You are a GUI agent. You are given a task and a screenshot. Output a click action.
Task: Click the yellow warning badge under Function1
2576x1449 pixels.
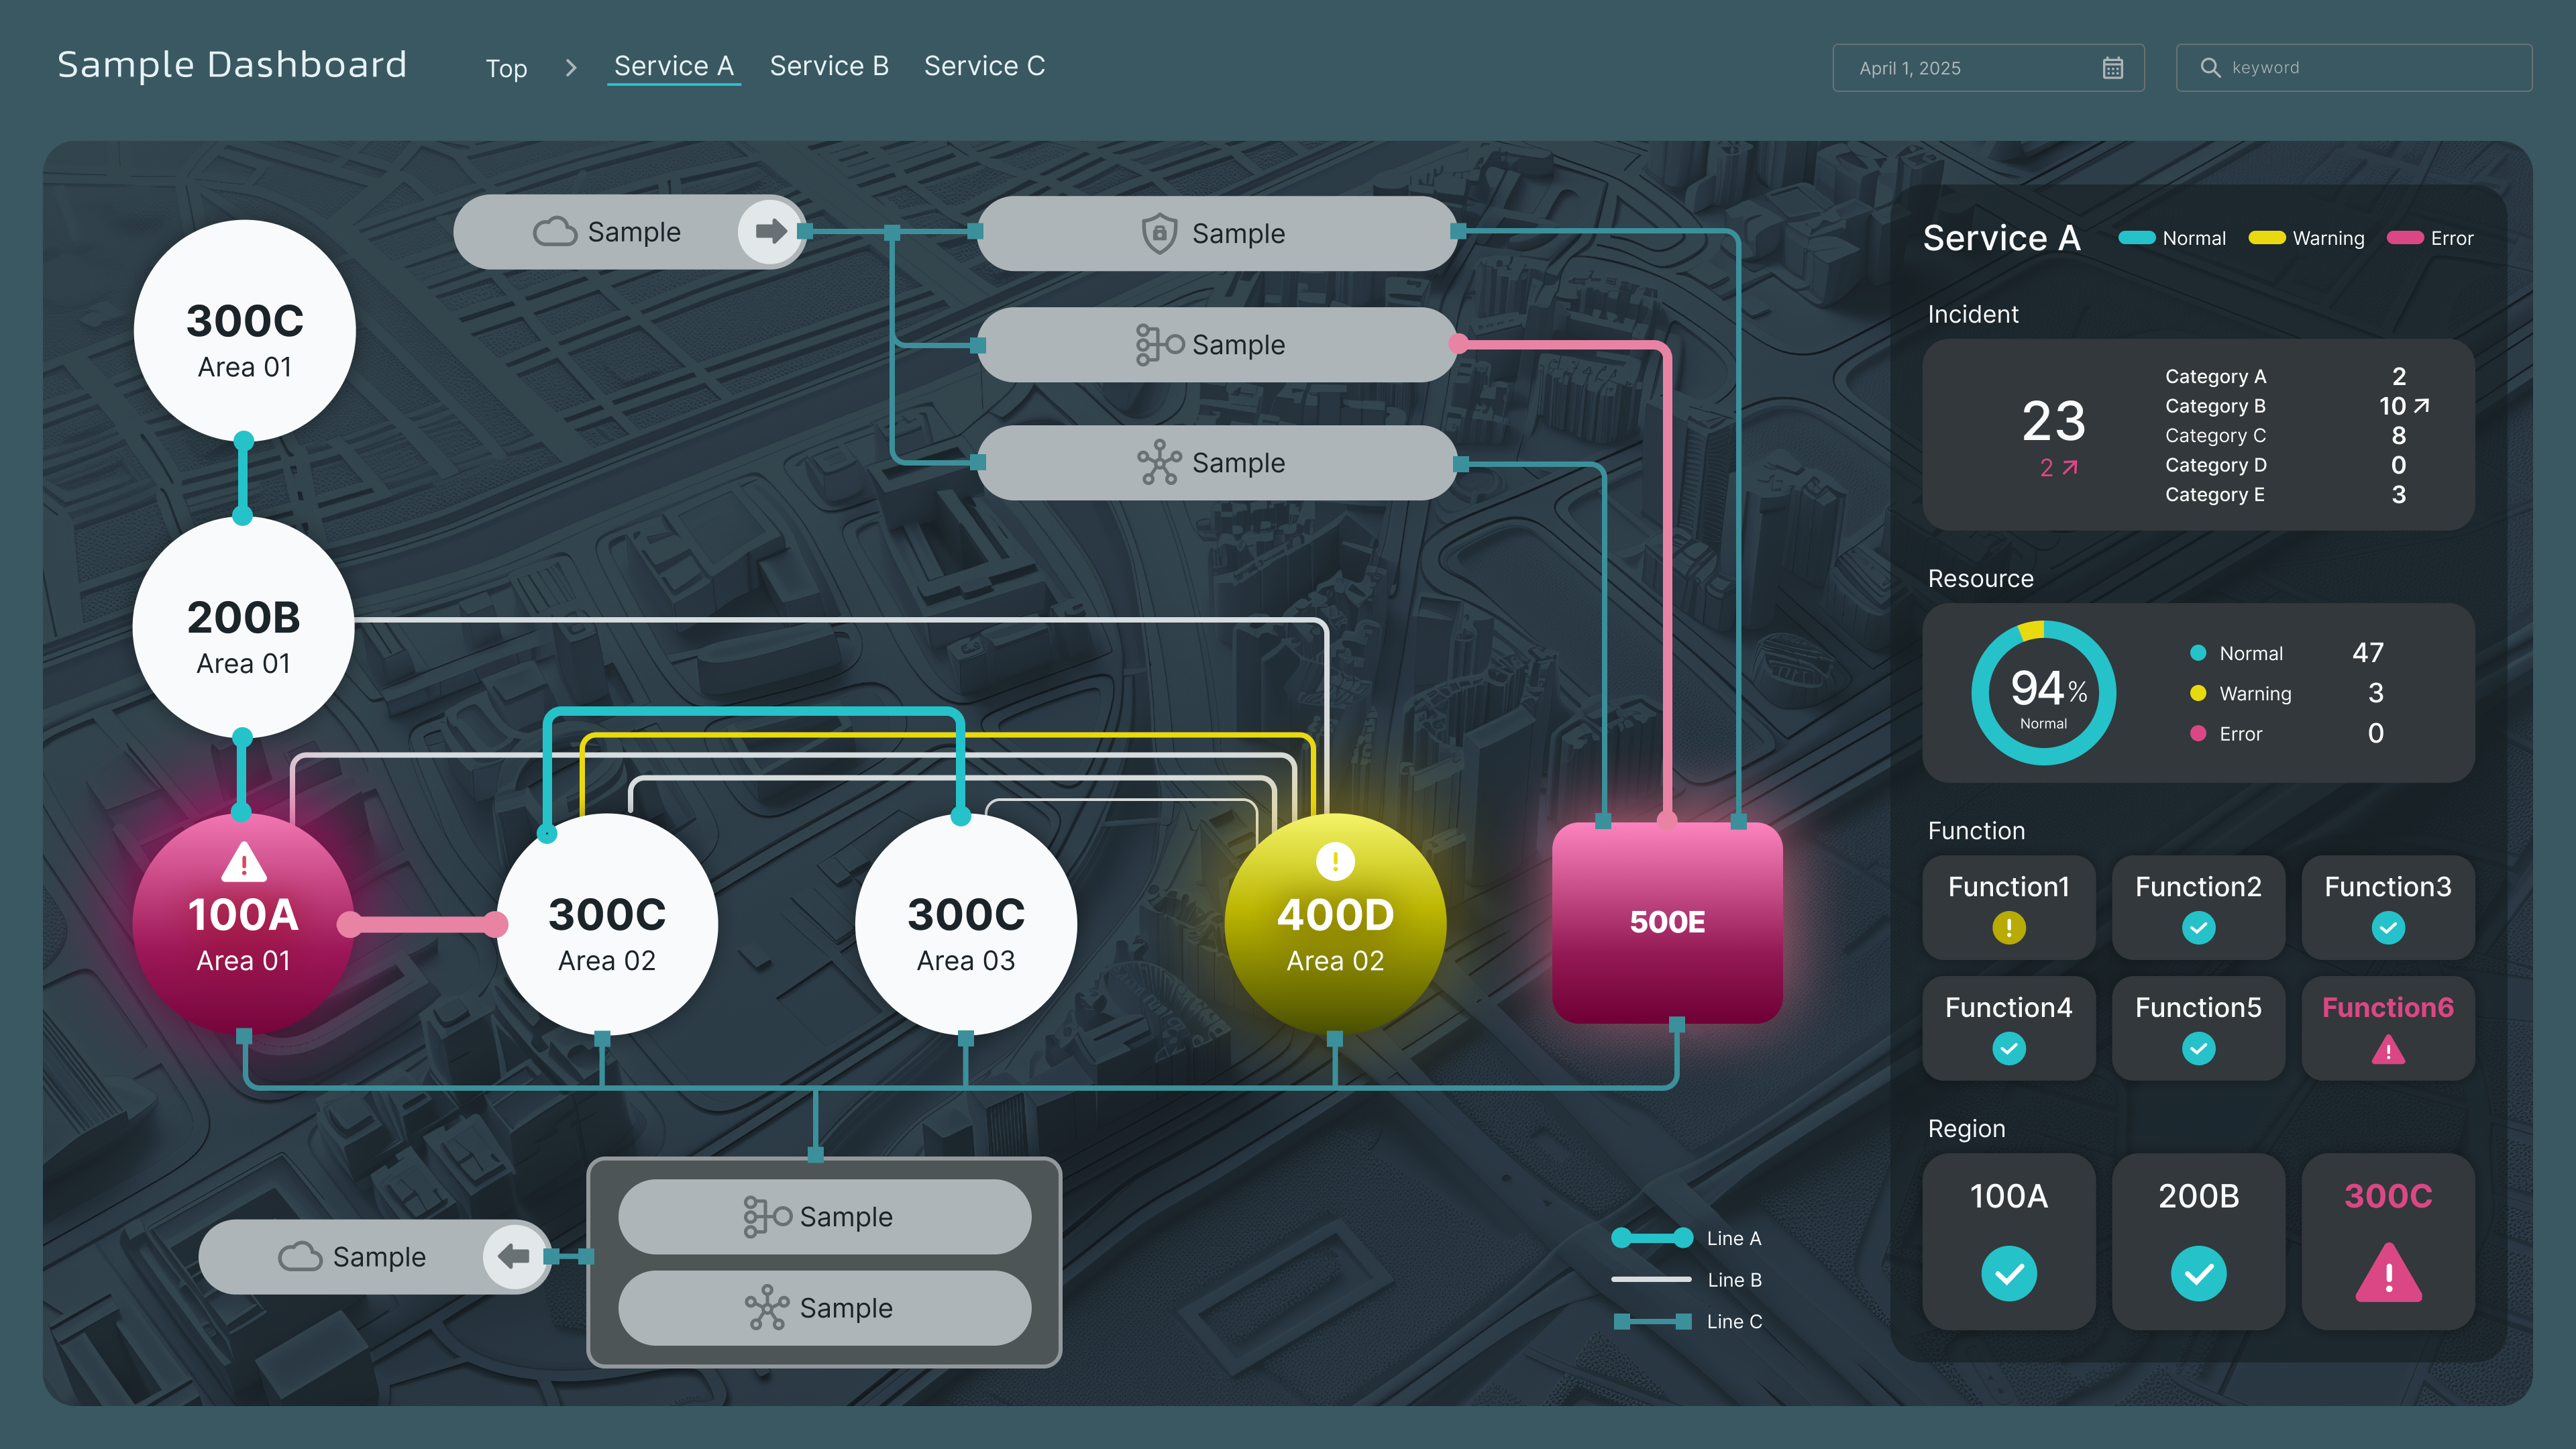(x=2008, y=928)
